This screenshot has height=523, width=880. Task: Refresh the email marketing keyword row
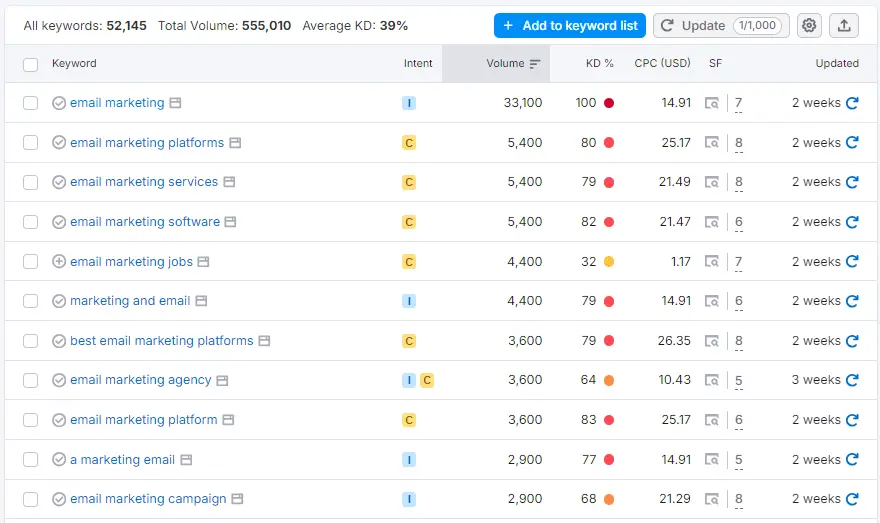click(x=852, y=103)
